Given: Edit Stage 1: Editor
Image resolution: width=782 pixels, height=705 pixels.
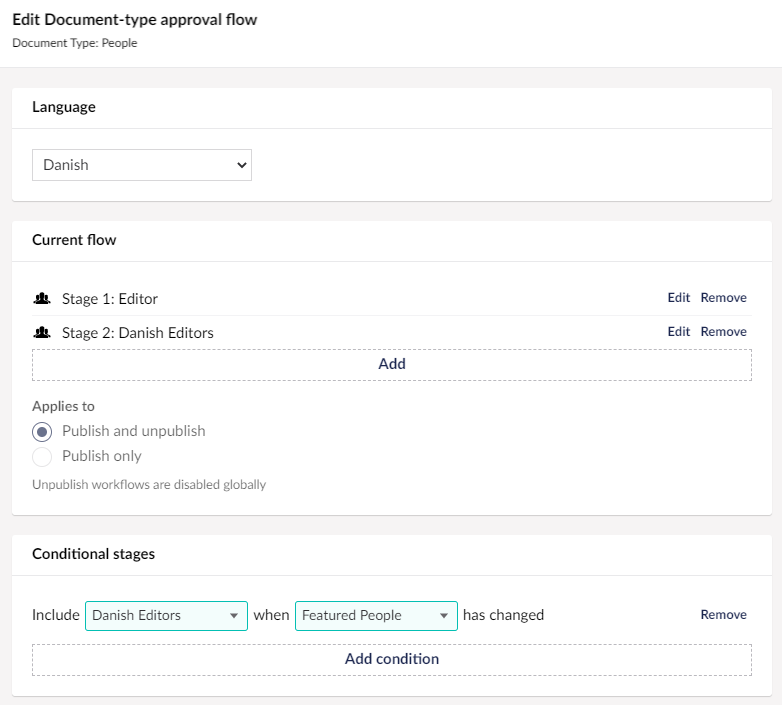Looking at the screenshot, I should [678, 298].
